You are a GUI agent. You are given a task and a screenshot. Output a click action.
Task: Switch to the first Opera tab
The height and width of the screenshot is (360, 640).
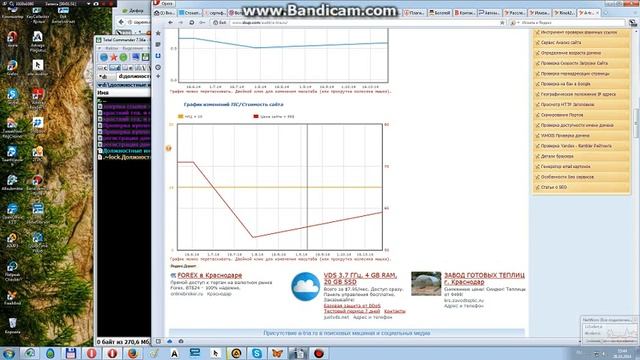coord(164,13)
